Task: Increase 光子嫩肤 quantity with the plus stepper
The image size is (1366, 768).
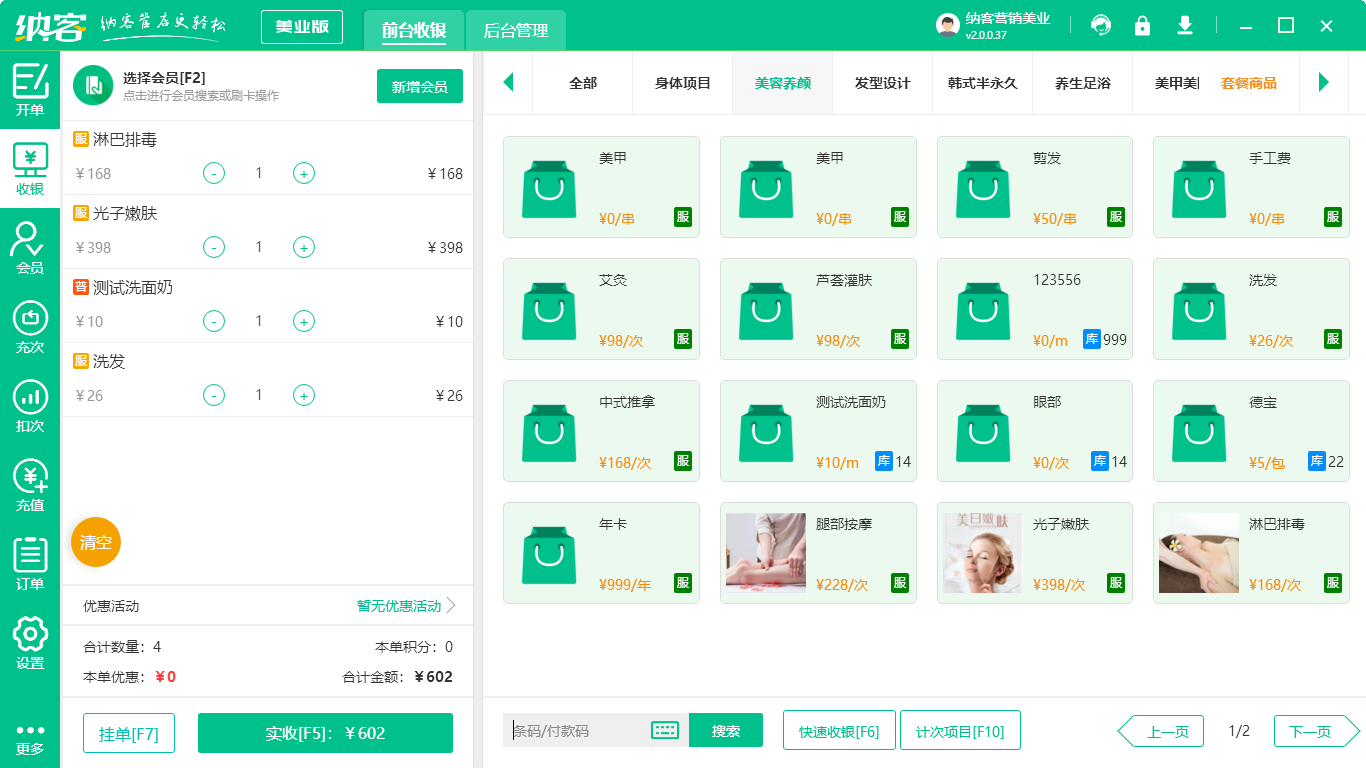Action: click(x=303, y=247)
